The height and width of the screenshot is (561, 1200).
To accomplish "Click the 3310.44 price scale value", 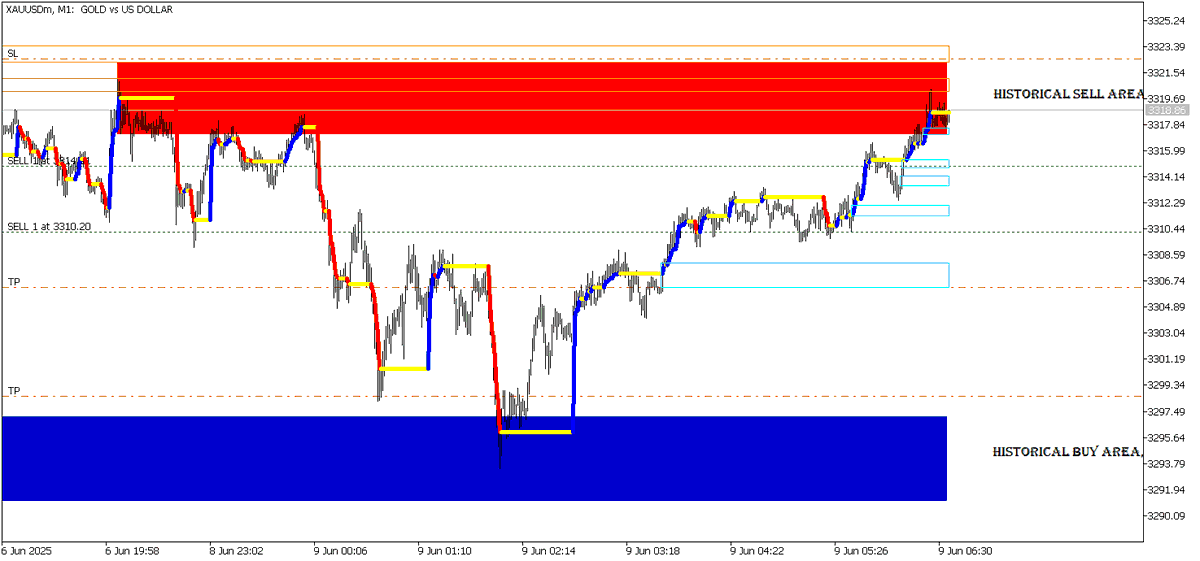I will (x=1166, y=229).
